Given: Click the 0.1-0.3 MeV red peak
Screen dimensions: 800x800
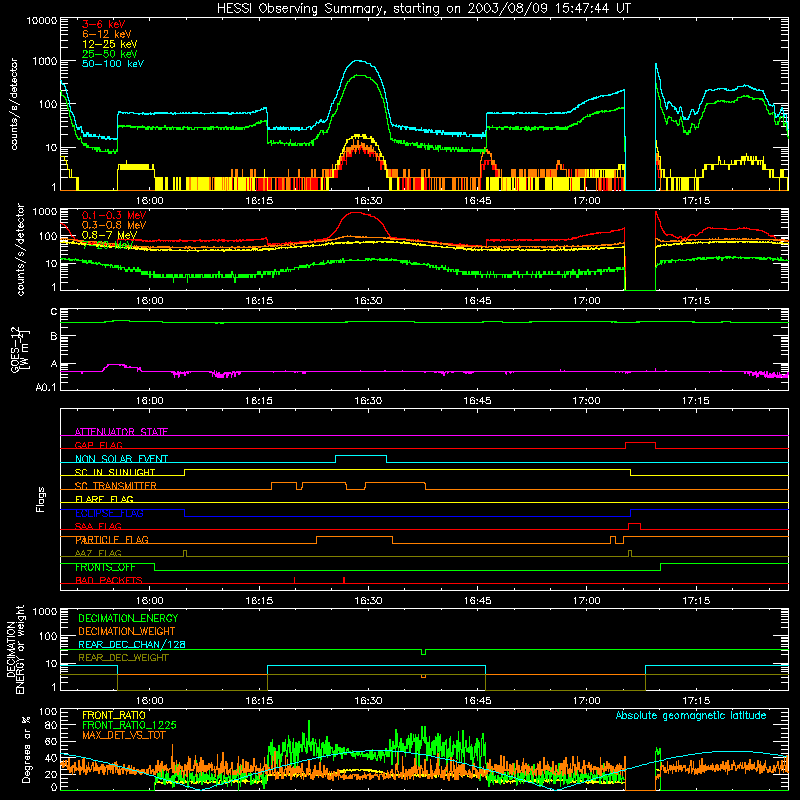Looking at the screenshot, I should [358, 213].
